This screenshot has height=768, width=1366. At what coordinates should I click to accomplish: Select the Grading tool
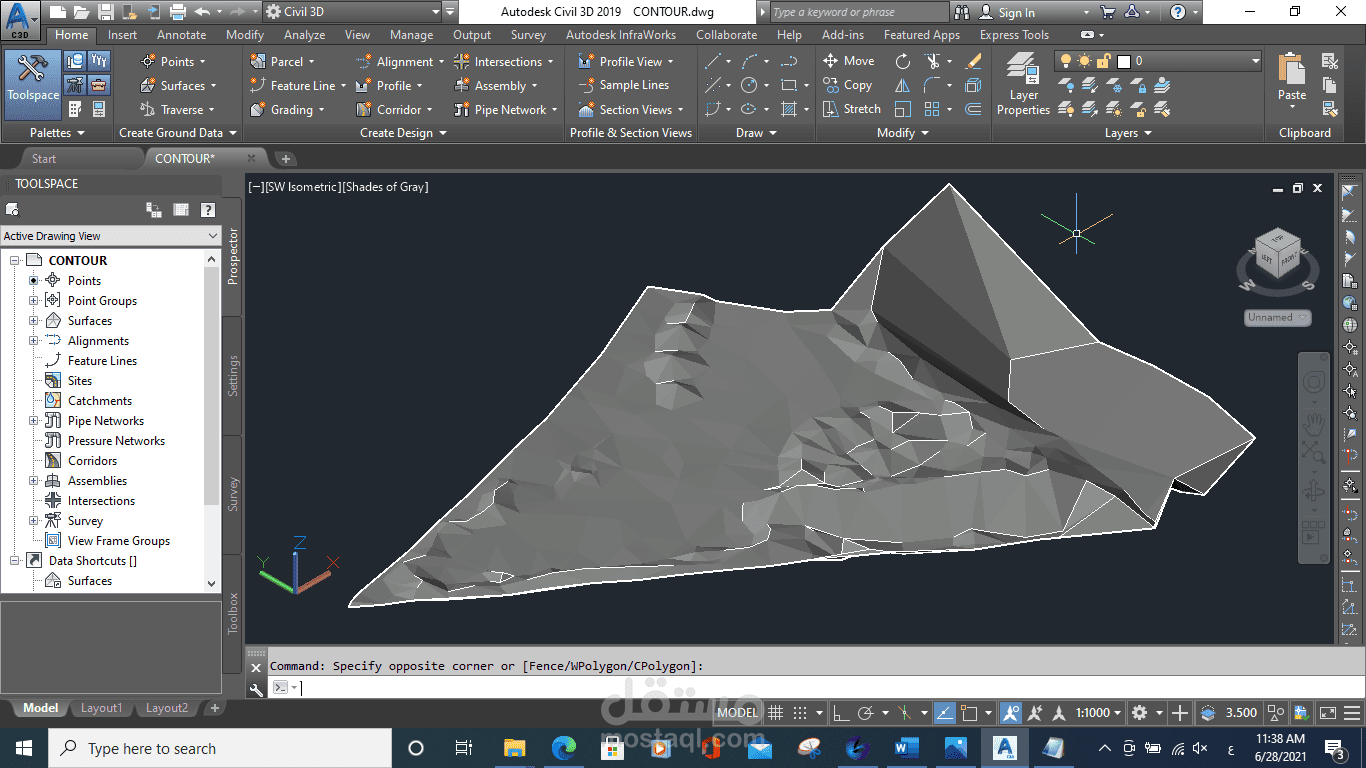(293, 109)
